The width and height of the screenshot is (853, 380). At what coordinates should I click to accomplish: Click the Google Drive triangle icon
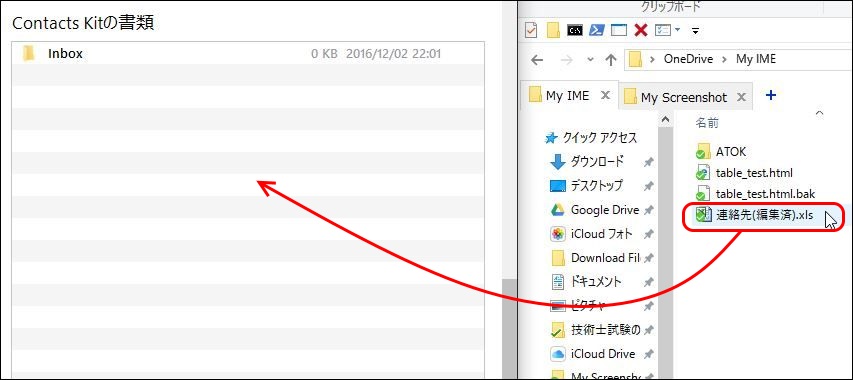[x=559, y=210]
